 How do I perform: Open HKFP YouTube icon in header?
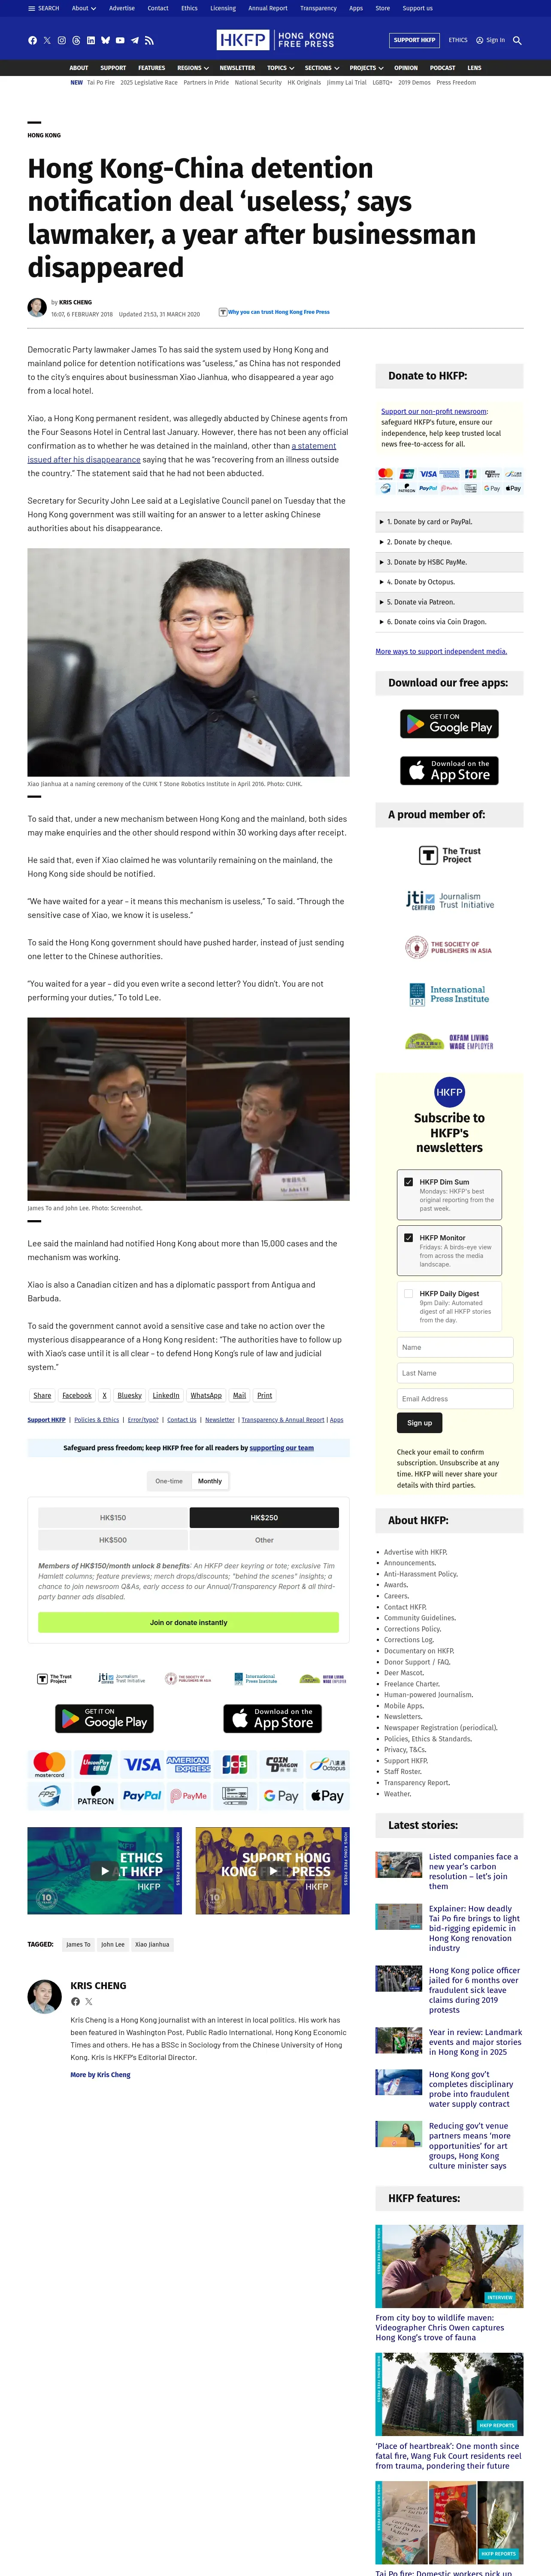coord(120,41)
